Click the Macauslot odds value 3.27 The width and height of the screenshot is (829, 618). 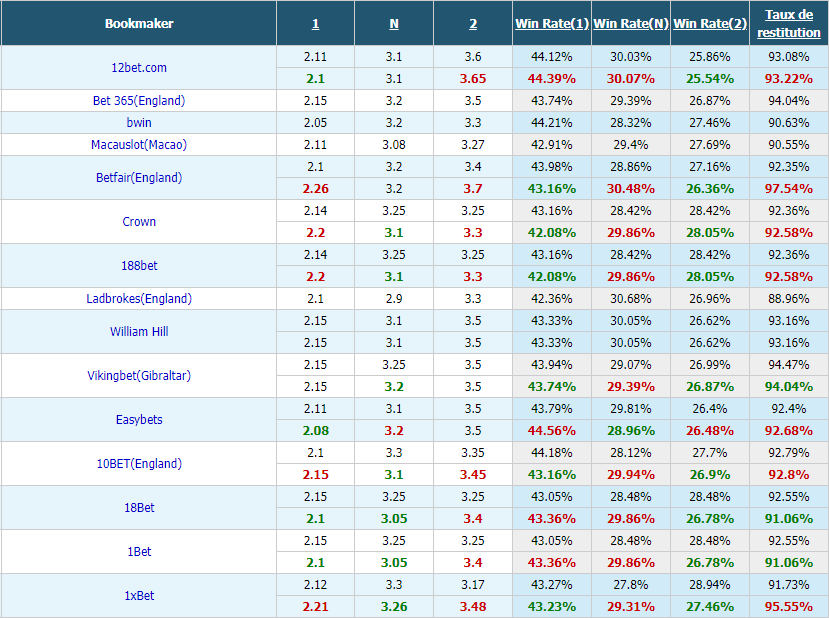[473, 145]
